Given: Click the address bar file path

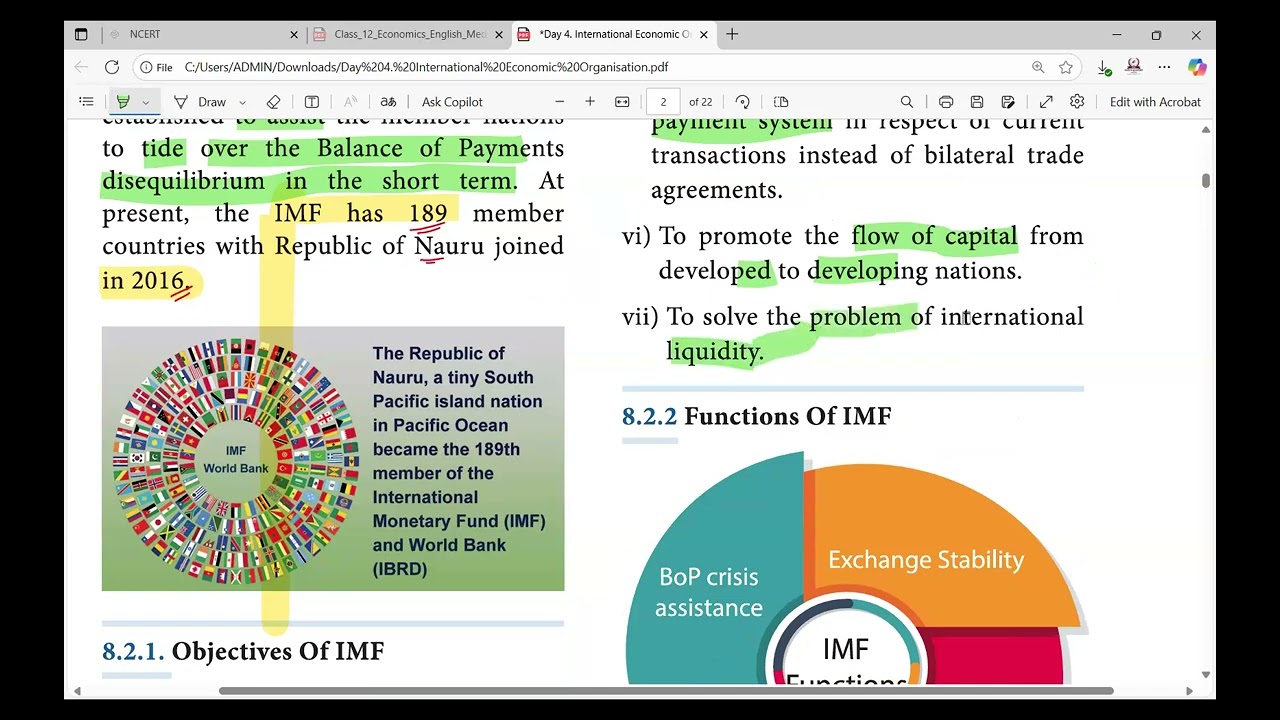Looking at the screenshot, I should click(426, 67).
